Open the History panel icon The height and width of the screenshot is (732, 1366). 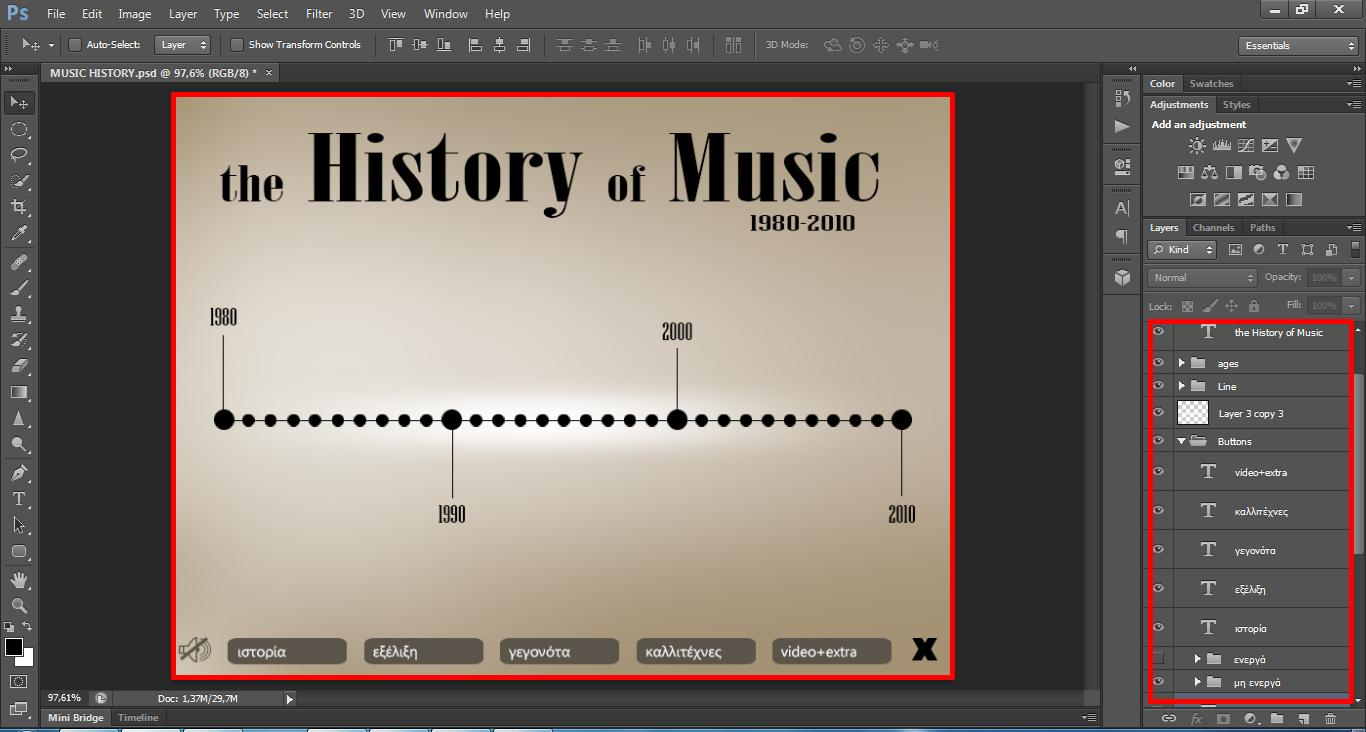1122,98
